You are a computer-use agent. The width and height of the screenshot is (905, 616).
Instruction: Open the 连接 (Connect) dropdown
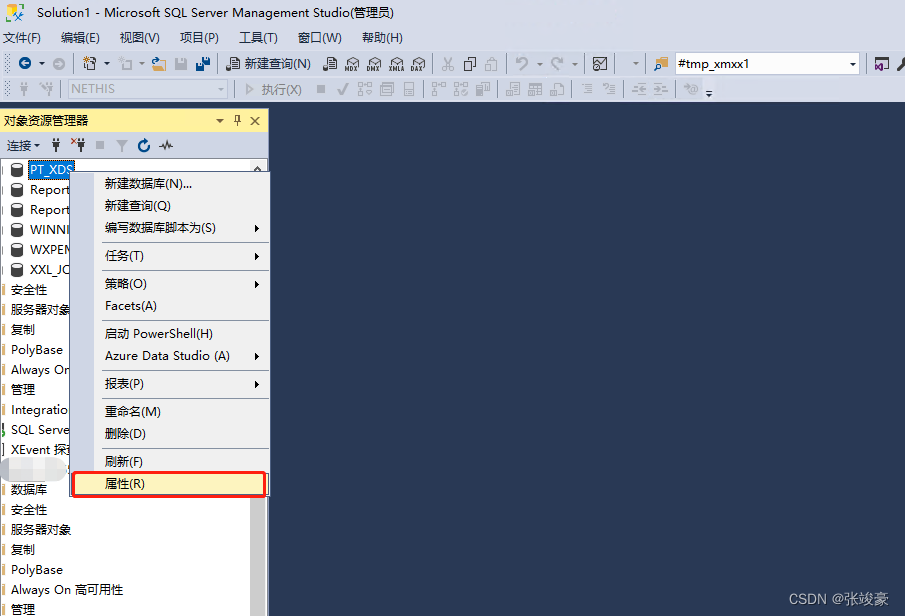click(x=23, y=146)
